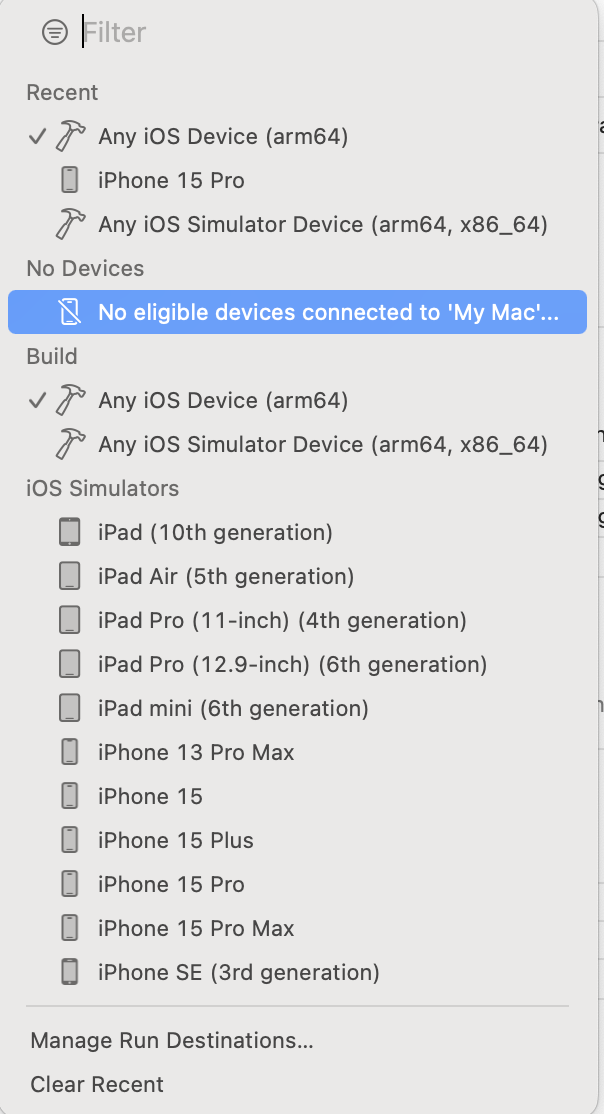Select checked Any iOS Device (arm64) under Recent
Image resolution: width=604 pixels, height=1114 pixels.
(223, 136)
